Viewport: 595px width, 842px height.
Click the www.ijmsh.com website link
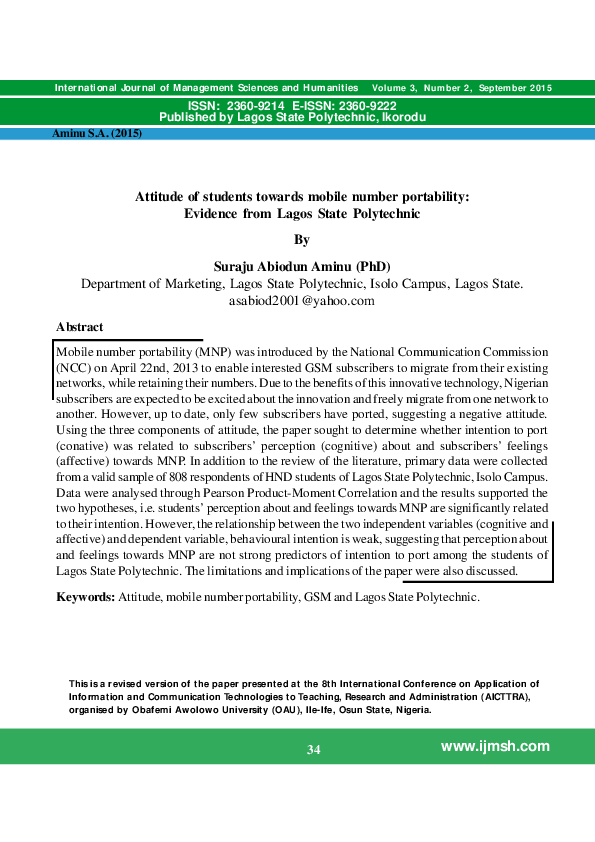pyautogui.click(x=495, y=746)
